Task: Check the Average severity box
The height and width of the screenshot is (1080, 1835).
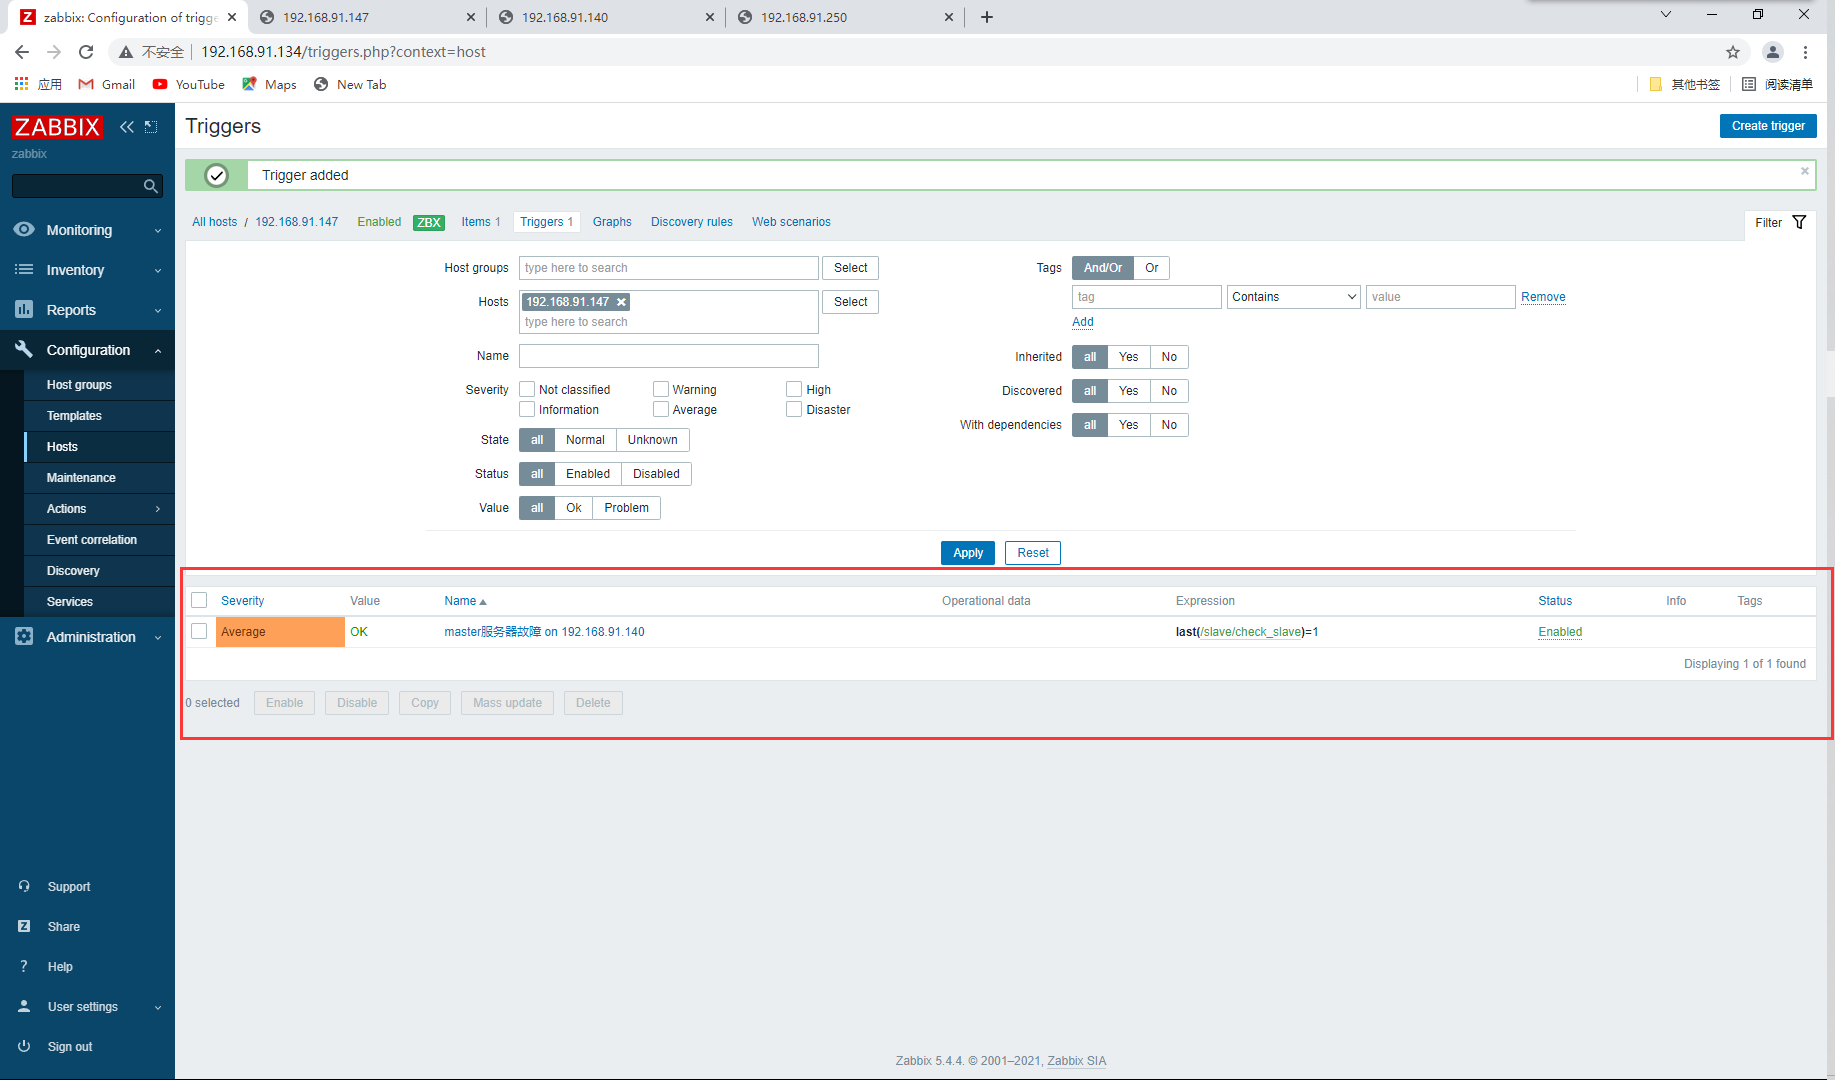Action: tap(661, 409)
